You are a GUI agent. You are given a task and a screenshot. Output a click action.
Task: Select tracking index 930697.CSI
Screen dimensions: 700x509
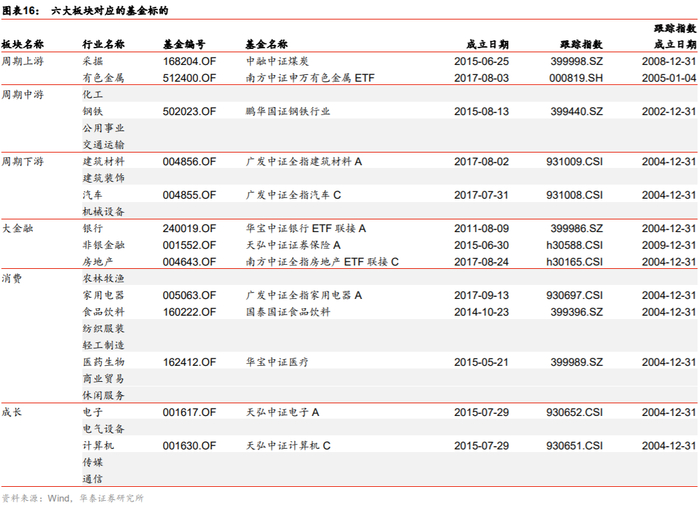[575, 296]
